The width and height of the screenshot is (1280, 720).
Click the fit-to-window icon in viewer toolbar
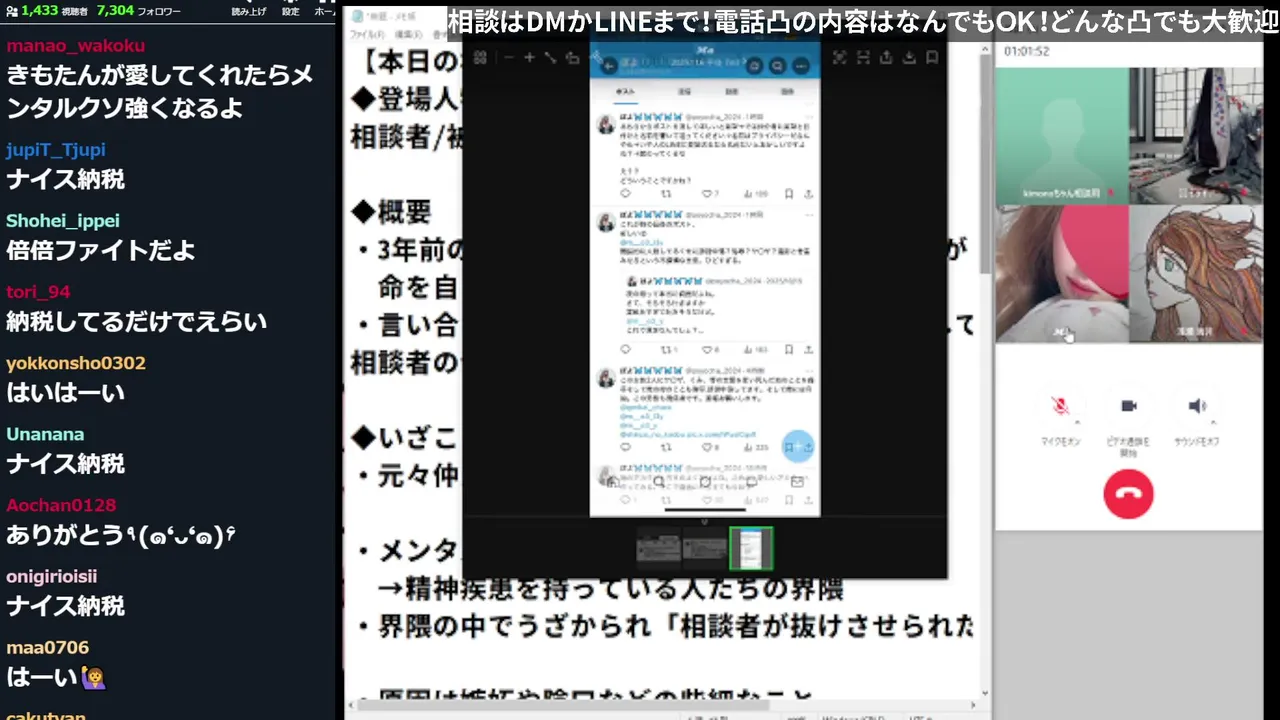tap(862, 58)
